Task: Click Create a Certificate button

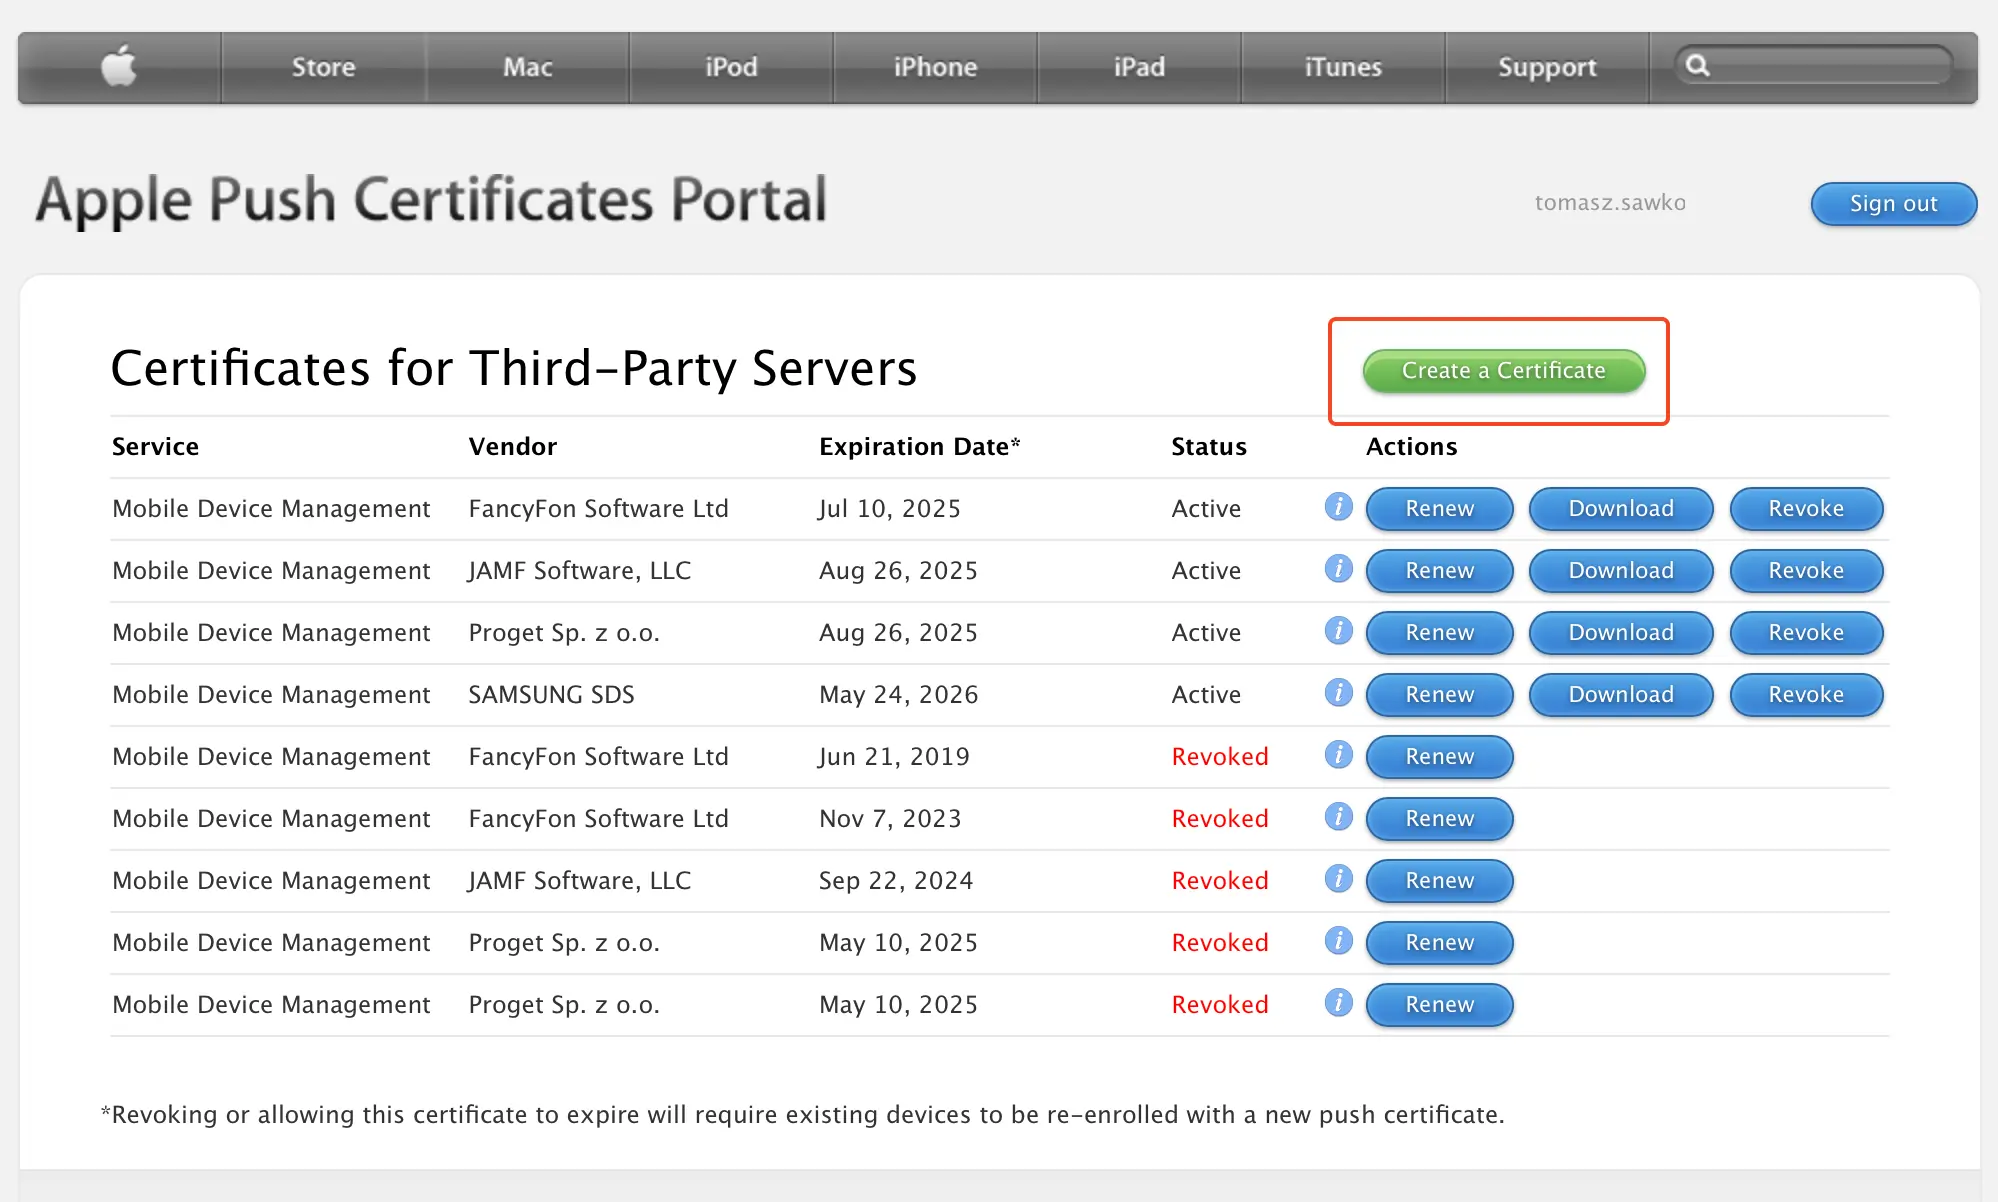Action: pyautogui.click(x=1503, y=371)
